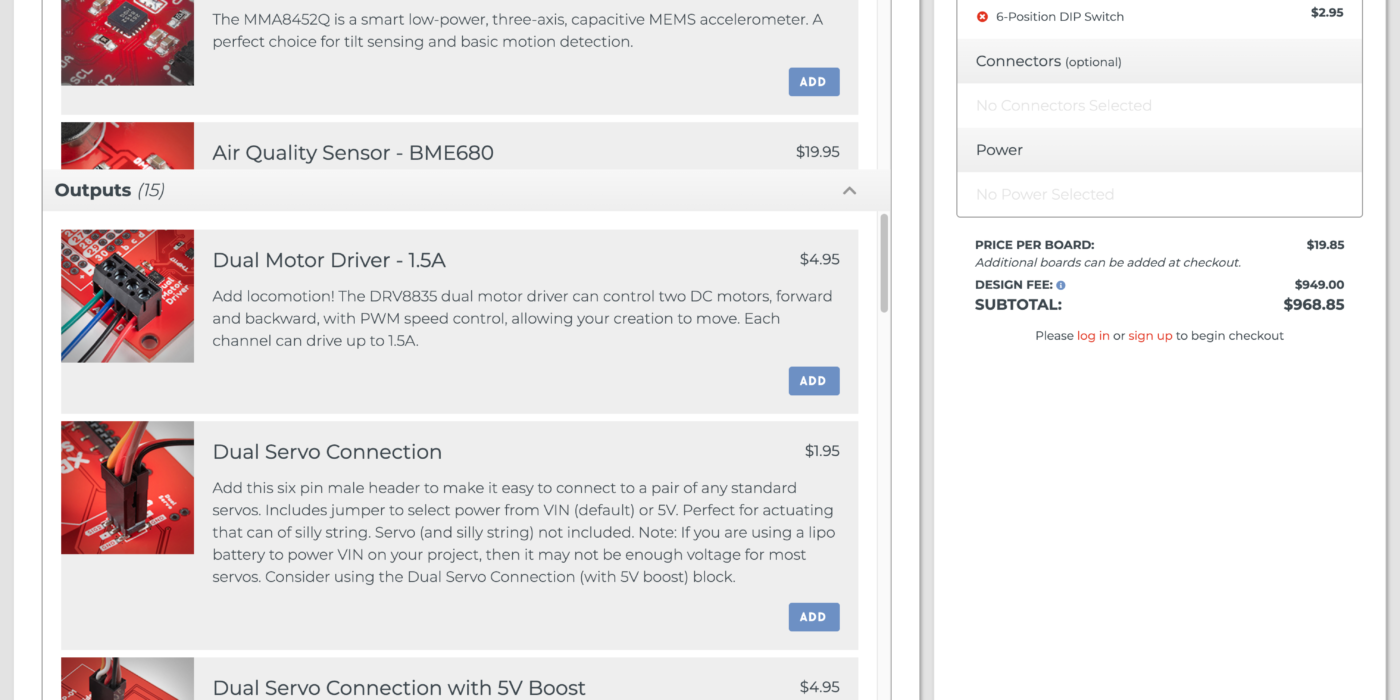Click the Dual Servo Connection title
Screen dimensions: 1400x700
(327, 452)
